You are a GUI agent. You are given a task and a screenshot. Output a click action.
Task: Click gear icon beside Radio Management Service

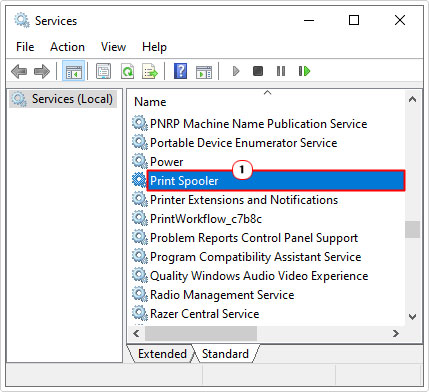139,294
